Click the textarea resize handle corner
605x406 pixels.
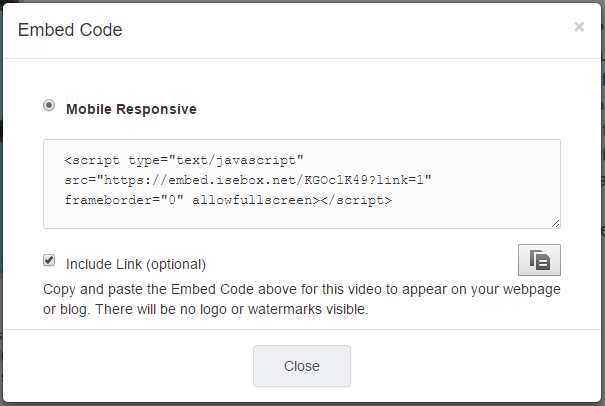(x=556, y=223)
